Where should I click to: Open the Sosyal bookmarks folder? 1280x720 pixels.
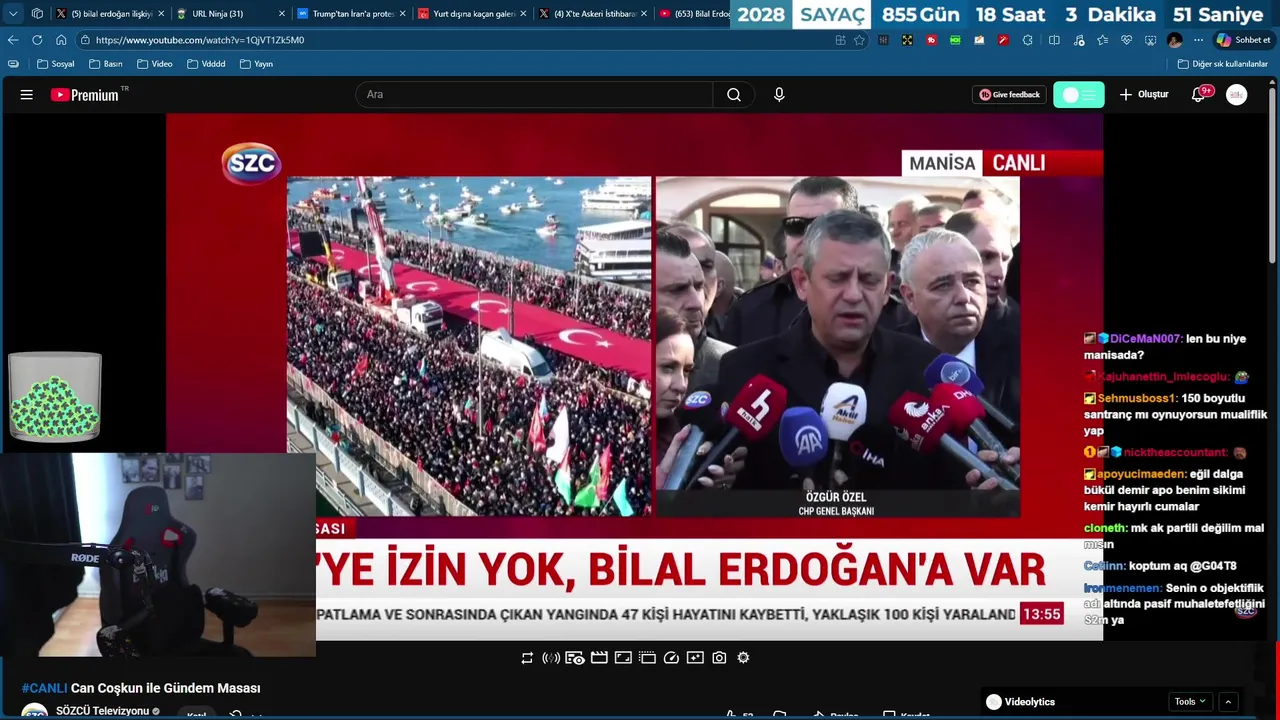55,64
